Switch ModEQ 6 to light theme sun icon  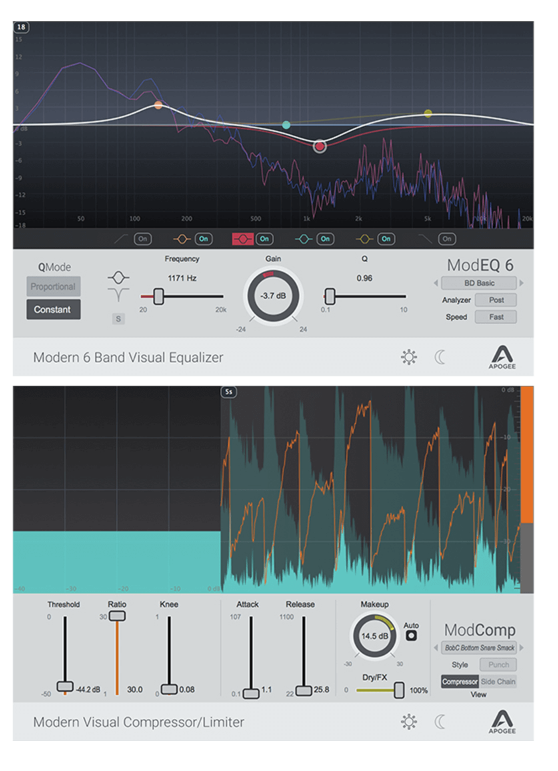coord(409,357)
